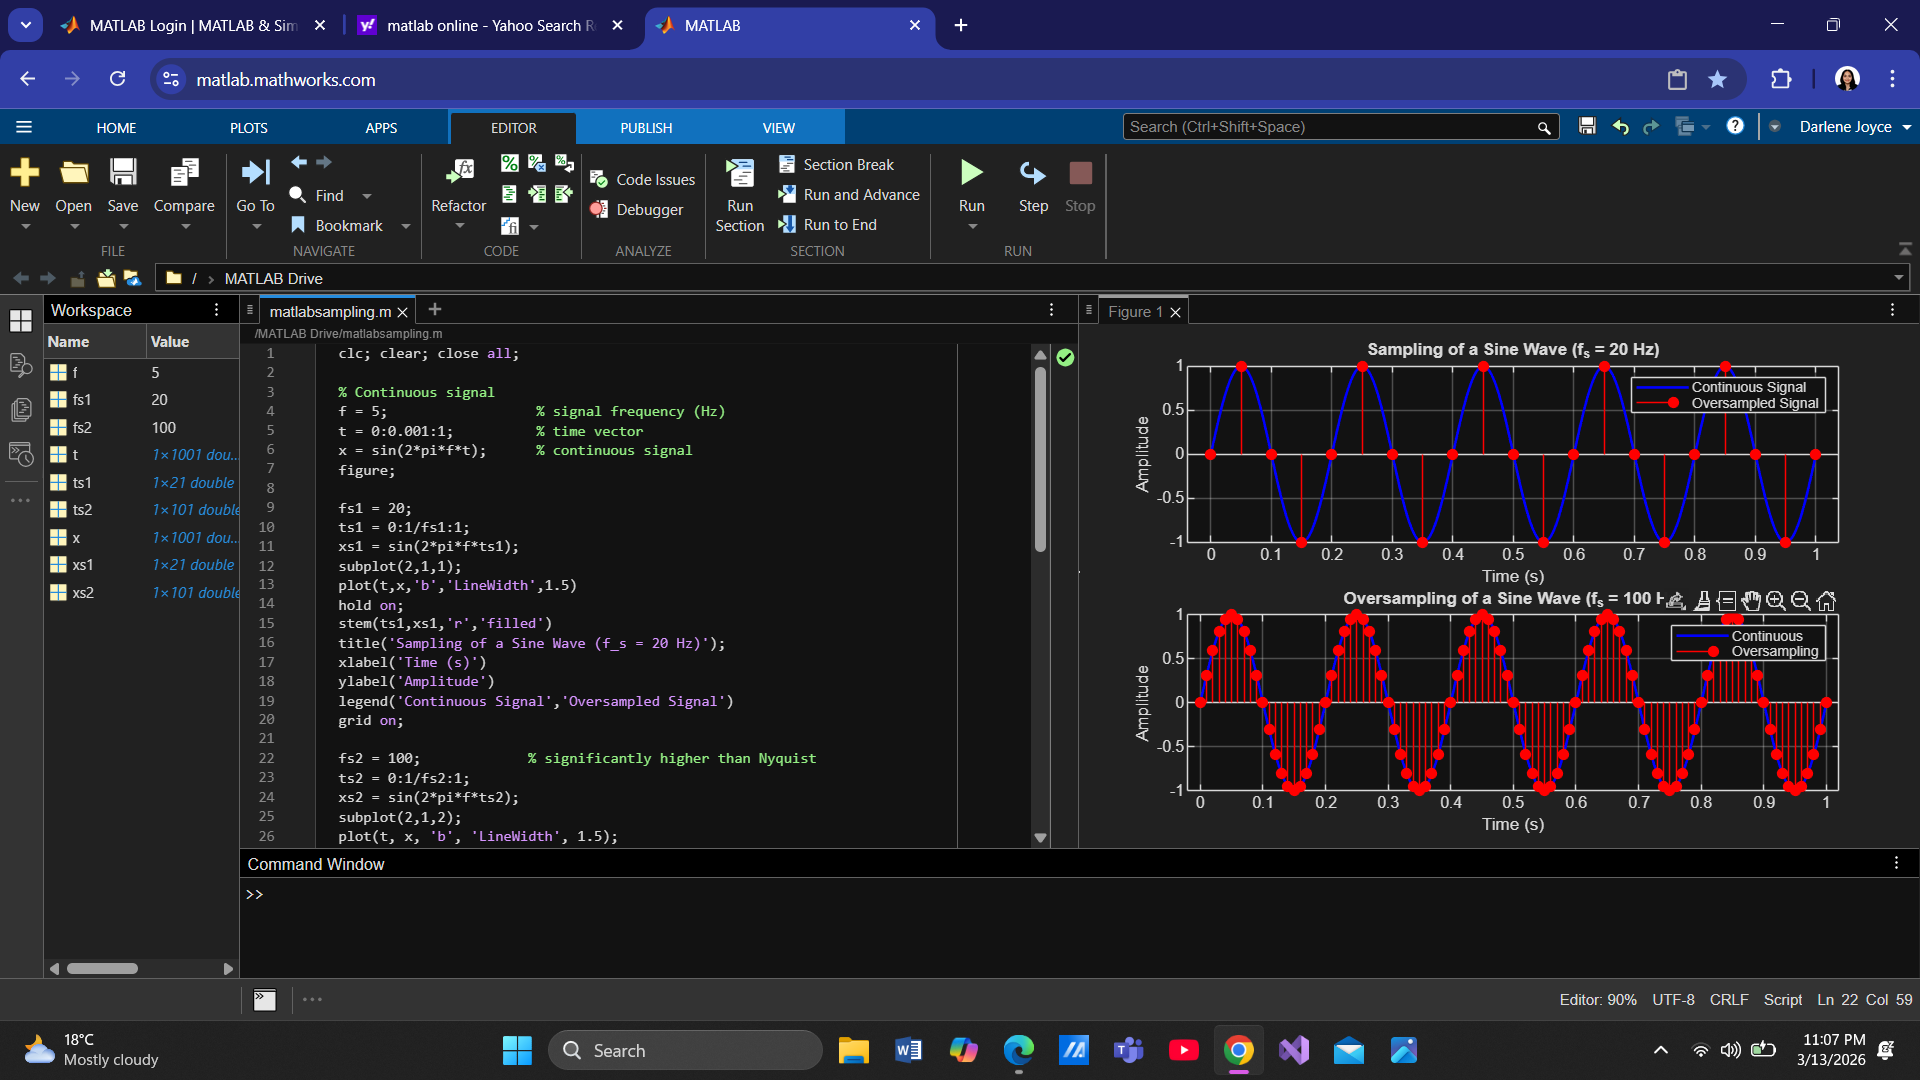Click the Workspace horizontal scrollbar
This screenshot has height=1080, width=1920.
(x=102, y=968)
